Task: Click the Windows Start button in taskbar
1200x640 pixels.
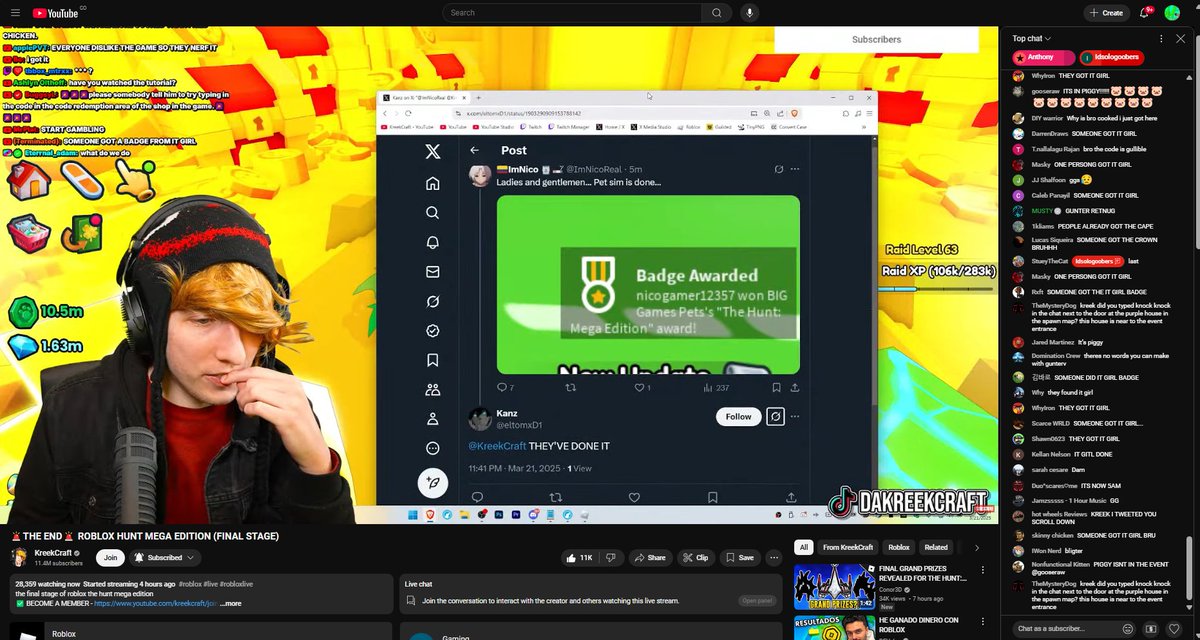Action: click(414, 515)
